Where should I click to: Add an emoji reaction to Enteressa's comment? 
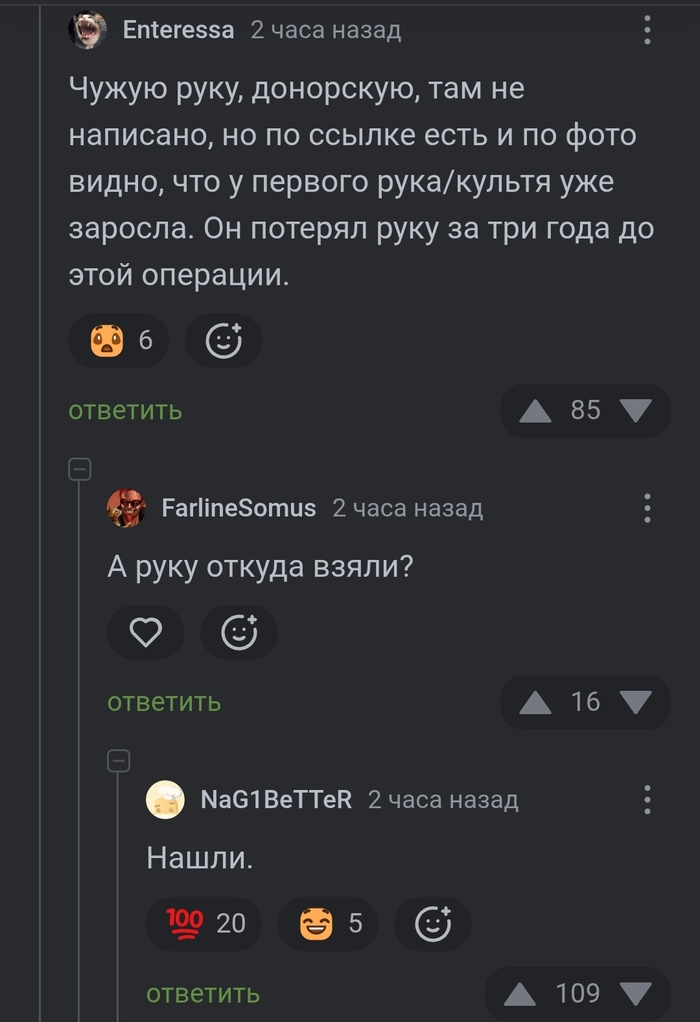tap(223, 341)
